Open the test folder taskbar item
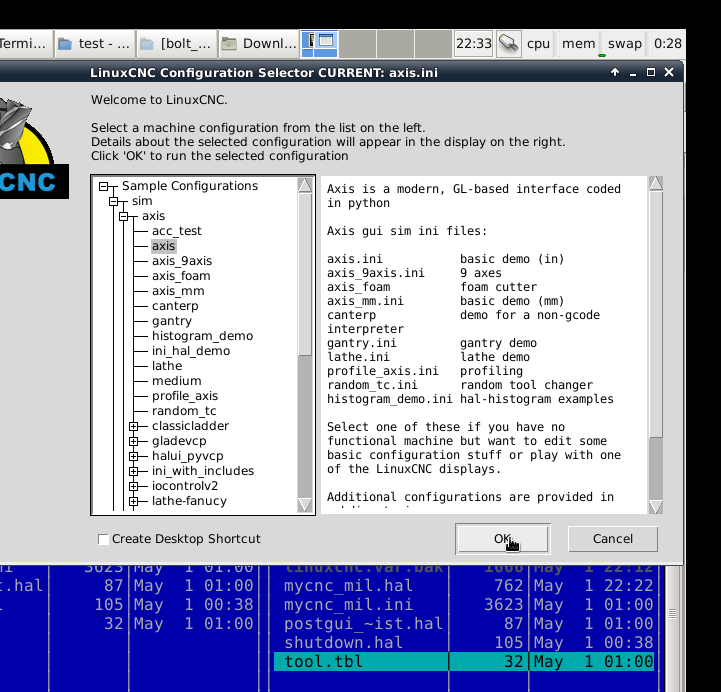 pyautogui.click(x=95, y=44)
